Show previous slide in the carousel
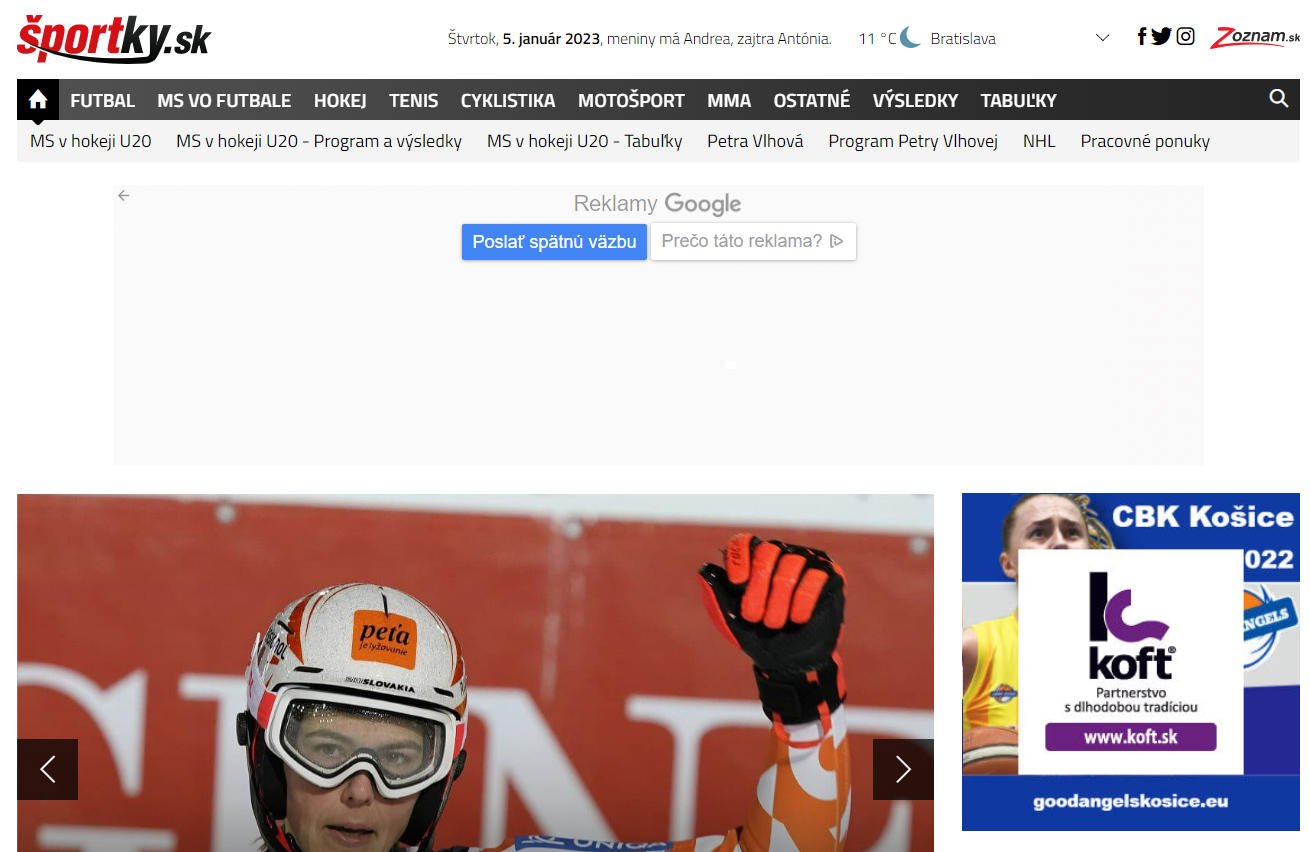 (x=47, y=769)
